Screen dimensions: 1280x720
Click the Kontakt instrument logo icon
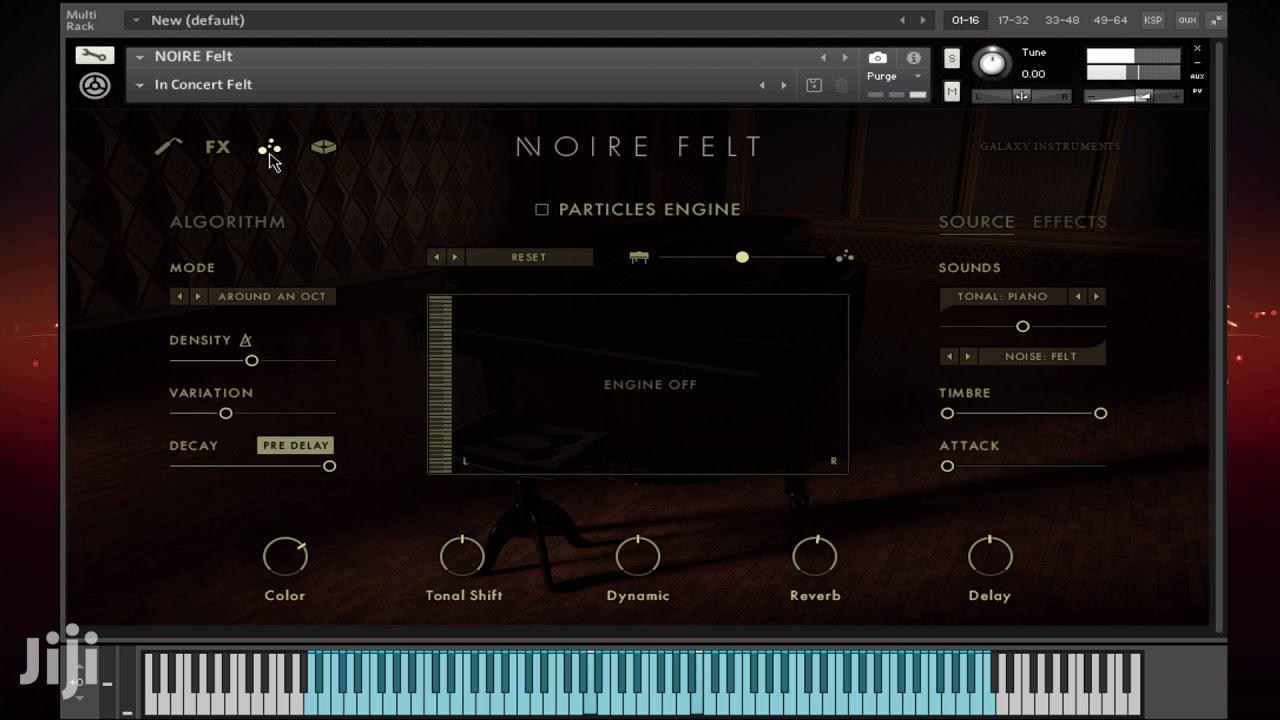95,86
